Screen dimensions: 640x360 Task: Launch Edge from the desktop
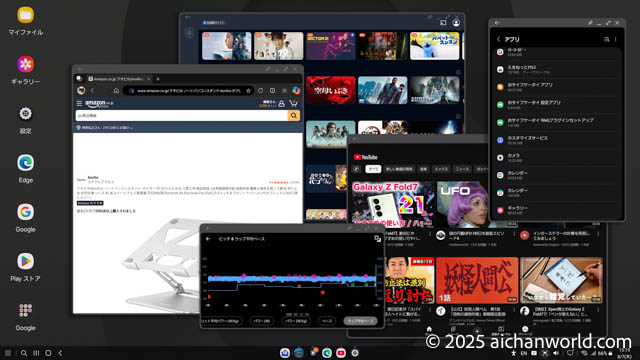click(x=25, y=163)
